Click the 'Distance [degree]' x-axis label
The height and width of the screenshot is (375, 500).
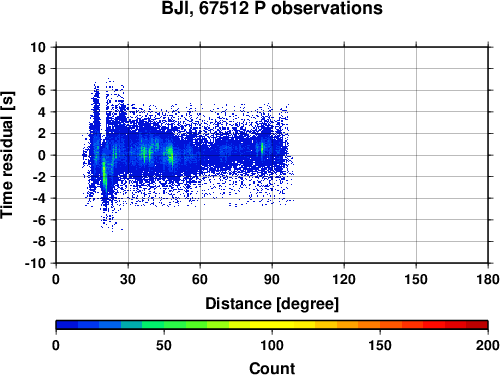click(272, 304)
